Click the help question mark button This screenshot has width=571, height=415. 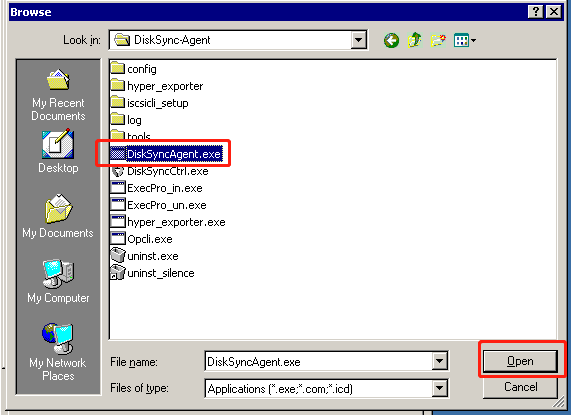pos(536,12)
